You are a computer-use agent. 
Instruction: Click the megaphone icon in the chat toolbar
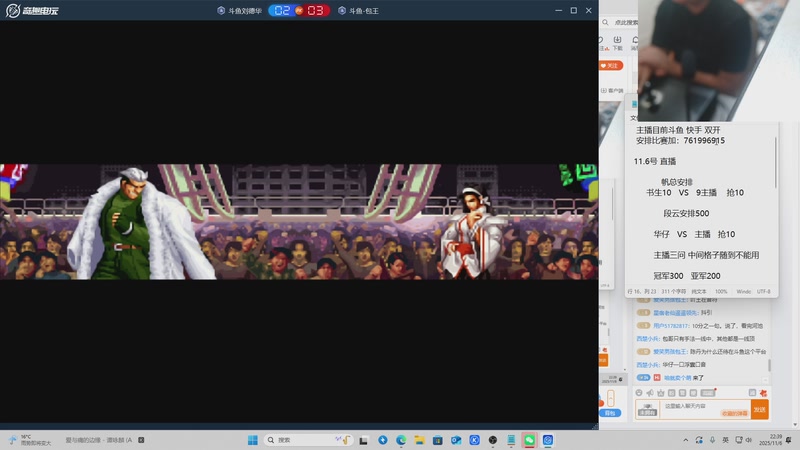649,393
